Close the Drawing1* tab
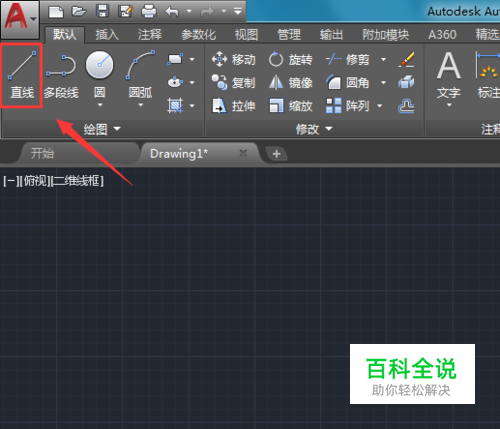500x429 pixels. pyautogui.click(x=243, y=153)
